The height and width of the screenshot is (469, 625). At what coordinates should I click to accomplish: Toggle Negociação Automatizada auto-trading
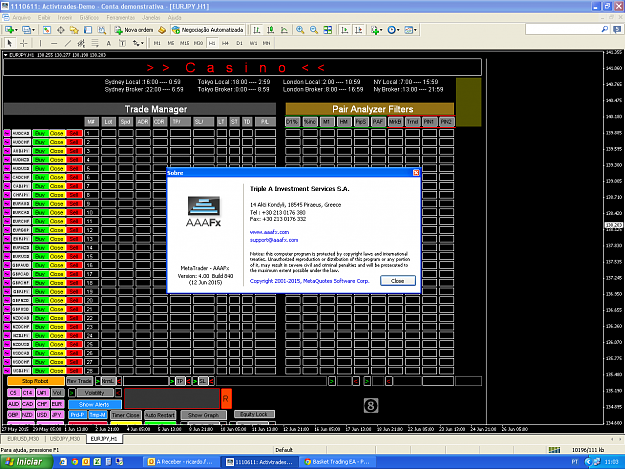tap(208, 30)
